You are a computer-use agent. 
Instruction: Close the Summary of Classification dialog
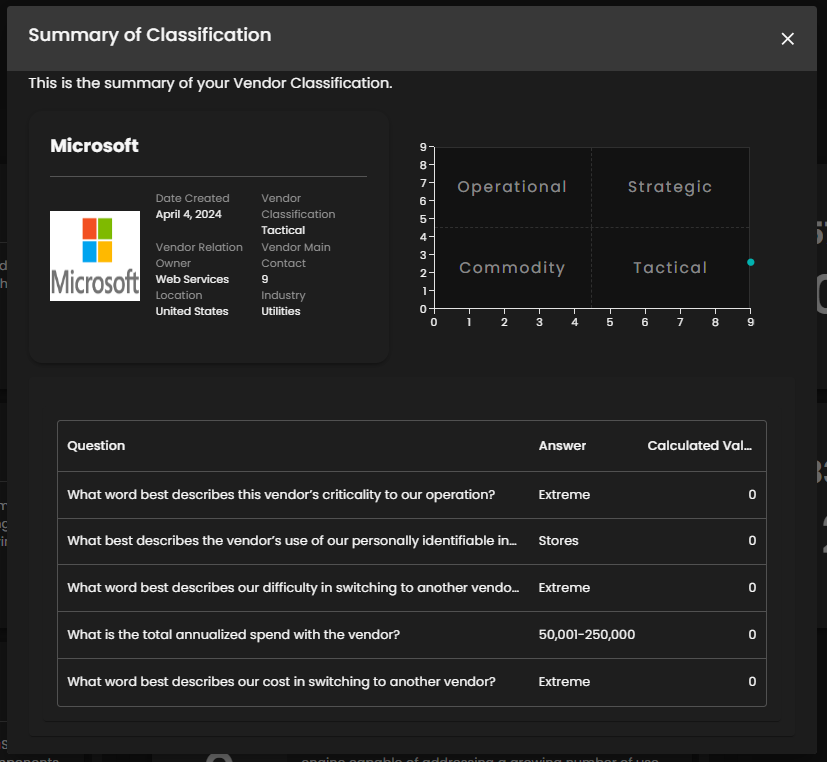coord(787,39)
